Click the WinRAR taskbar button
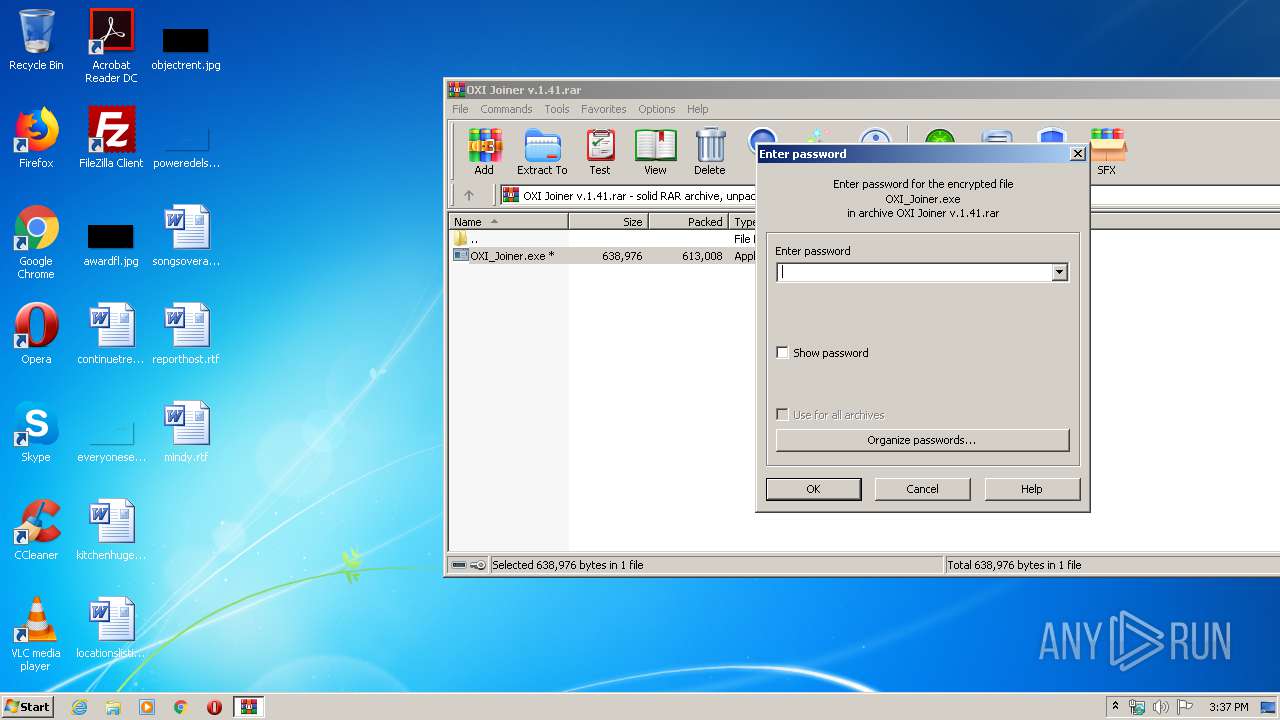The image size is (1280, 720). click(x=249, y=707)
